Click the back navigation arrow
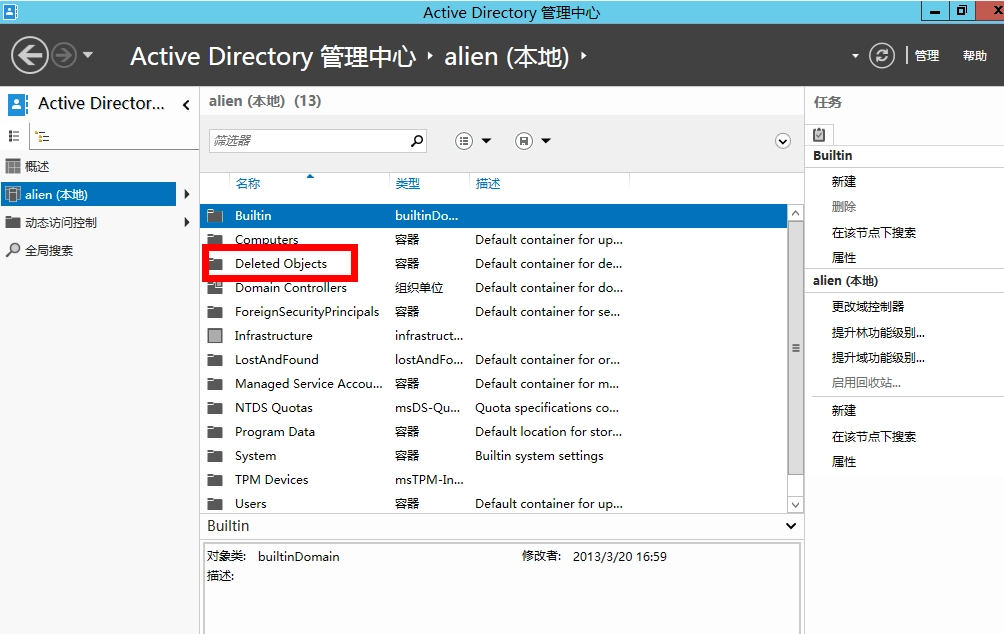 click(x=30, y=55)
